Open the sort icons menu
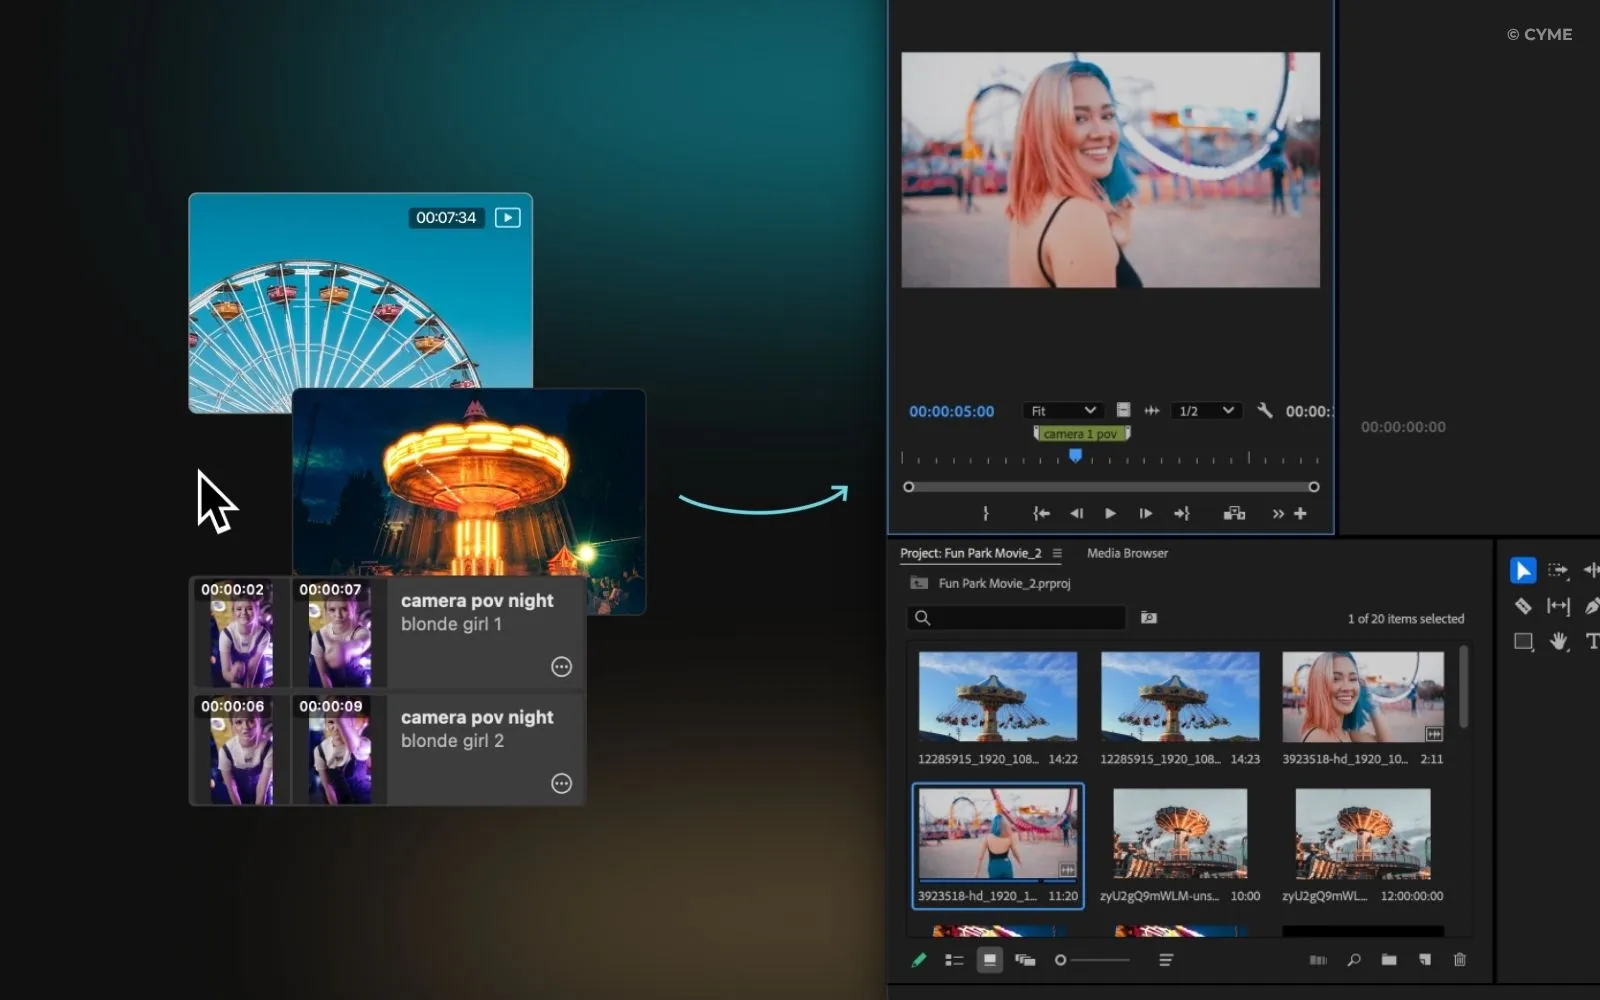 coord(1165,960)
